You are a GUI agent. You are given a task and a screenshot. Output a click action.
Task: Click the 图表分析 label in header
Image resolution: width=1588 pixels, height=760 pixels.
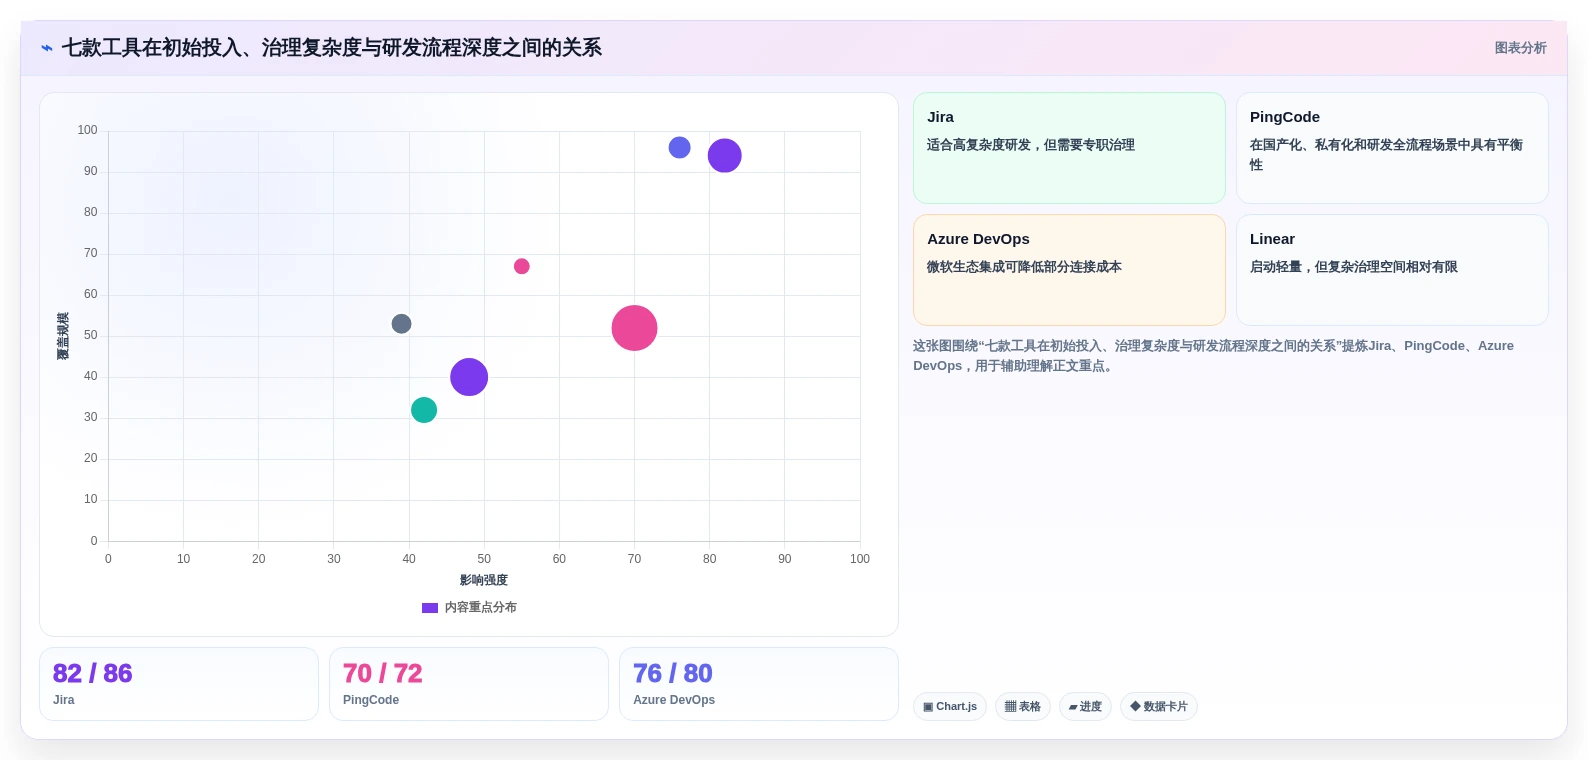[x=1520, y=48]
